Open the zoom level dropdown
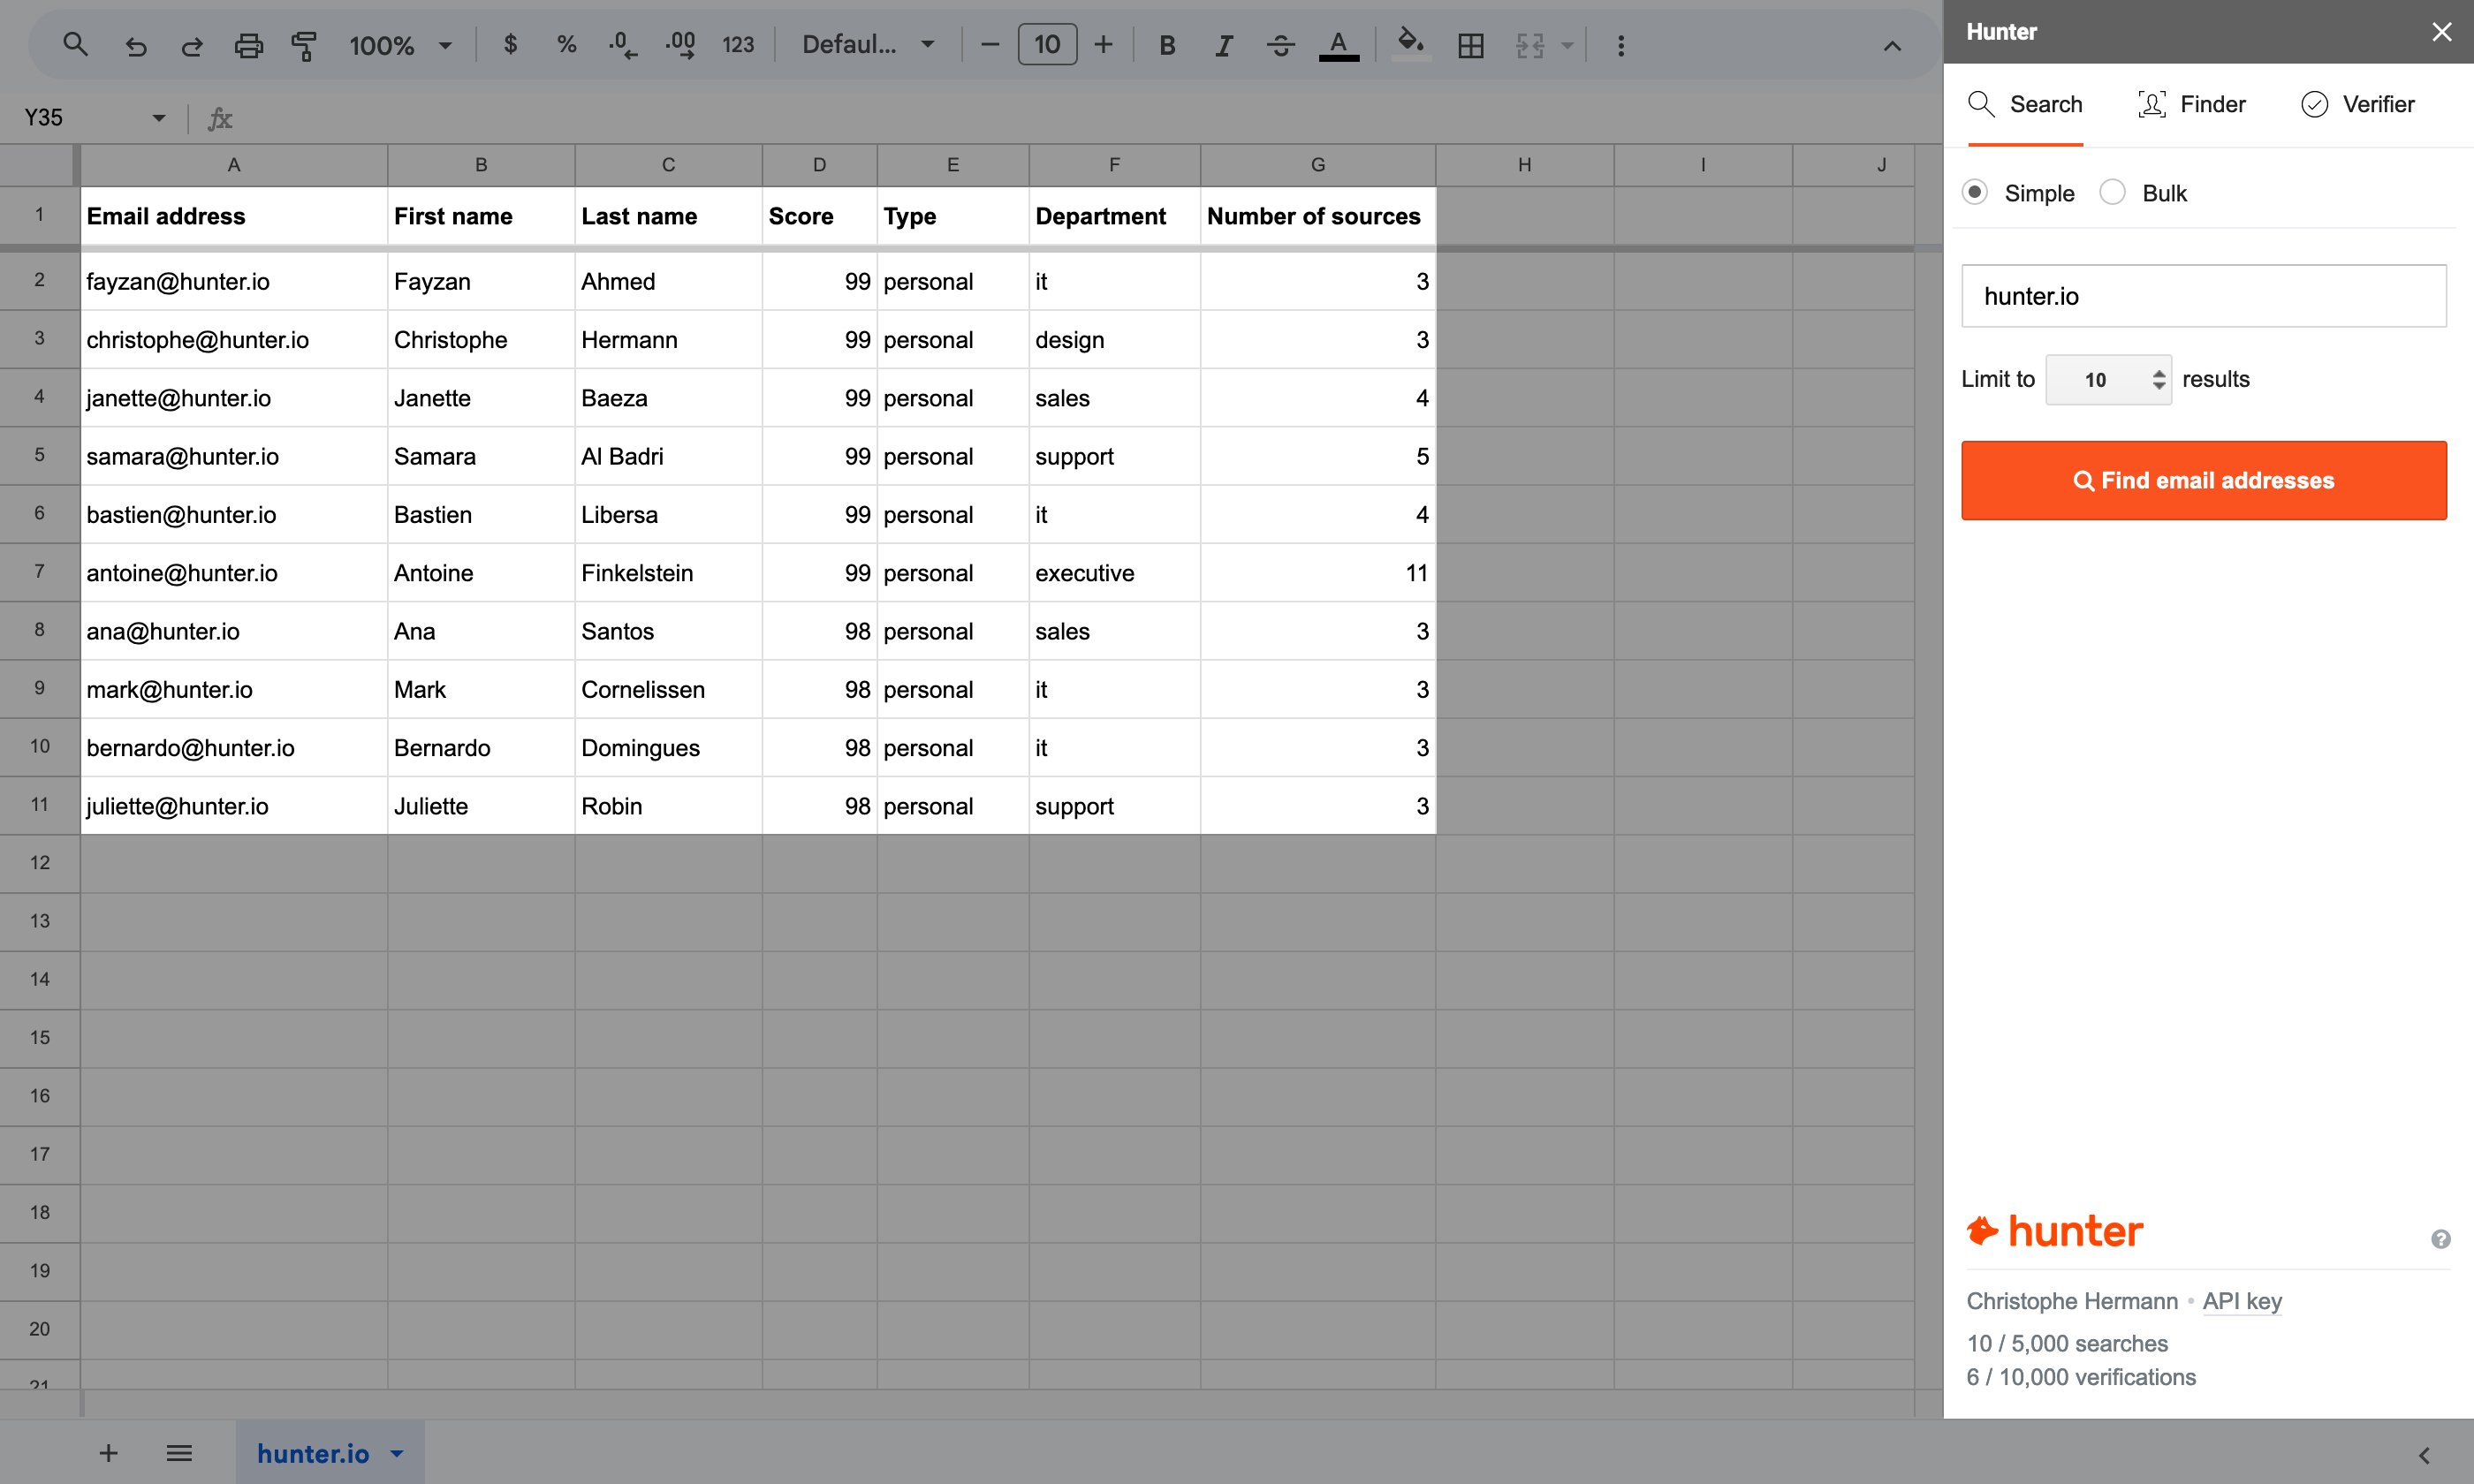This screenshot has width=2474, height=1484. 400,45
